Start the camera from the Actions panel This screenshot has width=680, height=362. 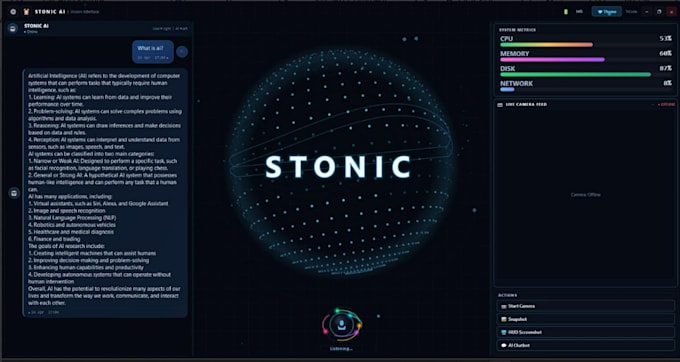tap(585, 306)
